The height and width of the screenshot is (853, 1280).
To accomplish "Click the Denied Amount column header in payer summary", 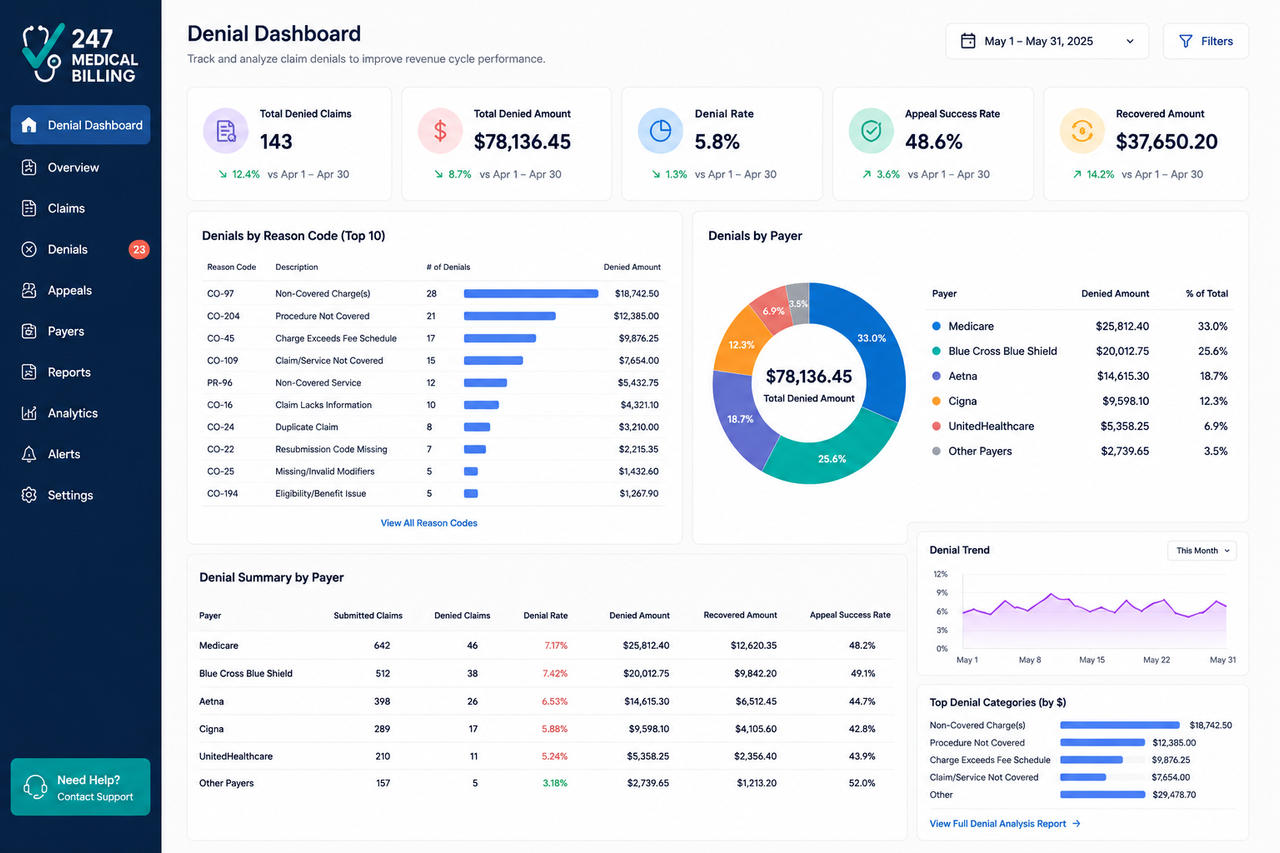I will (x=639, y=615).
